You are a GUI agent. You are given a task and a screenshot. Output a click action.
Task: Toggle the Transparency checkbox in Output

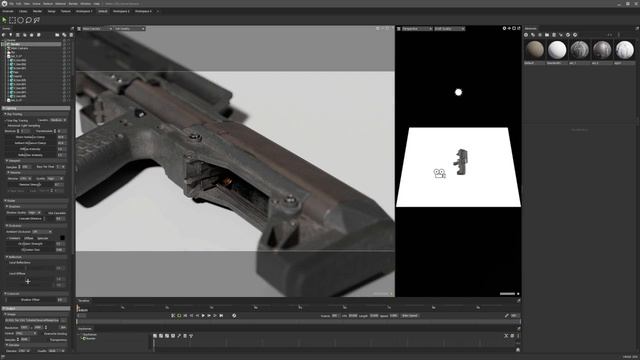(x=48, y=340)
